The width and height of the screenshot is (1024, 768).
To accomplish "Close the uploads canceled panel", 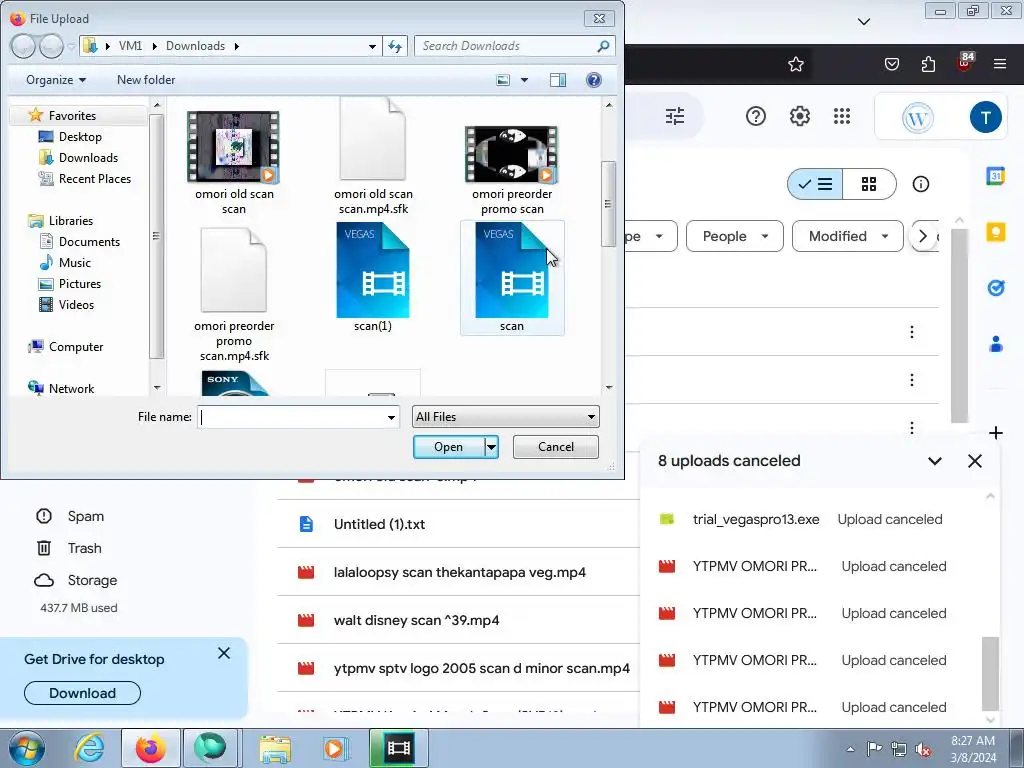I will coord(974,461).
